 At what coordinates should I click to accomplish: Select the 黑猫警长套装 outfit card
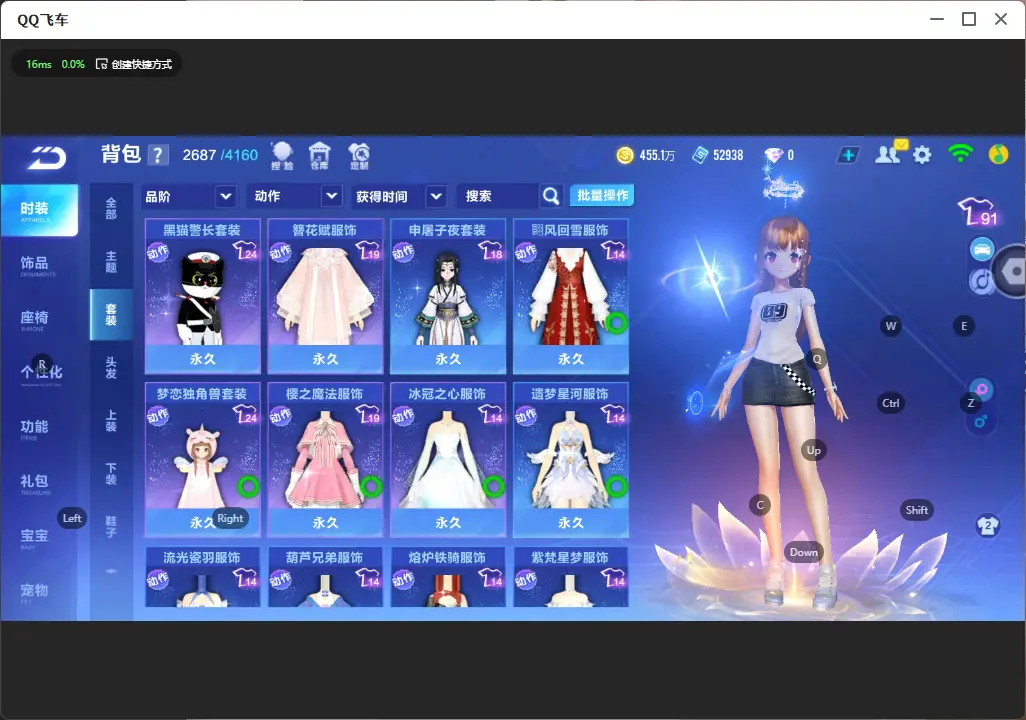tap(203, 296)
